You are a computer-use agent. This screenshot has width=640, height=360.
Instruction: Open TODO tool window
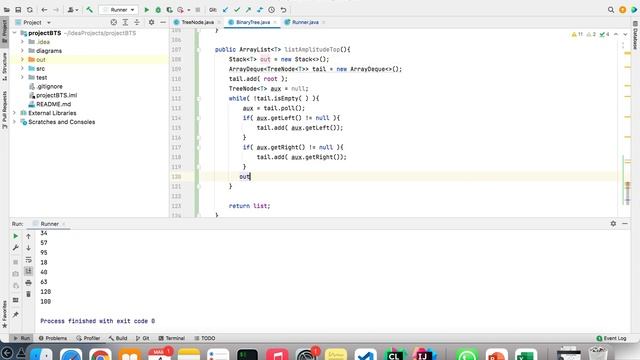tap(205, 338)
